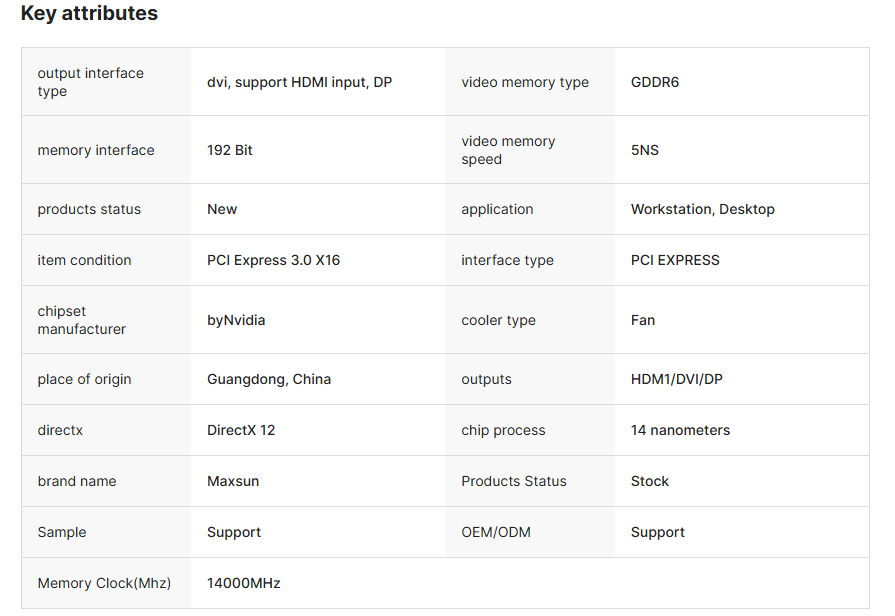Screen dimensions: 895x616
Task: Click the 14 nanometers chip process value
Action: (x=680, y=430)
